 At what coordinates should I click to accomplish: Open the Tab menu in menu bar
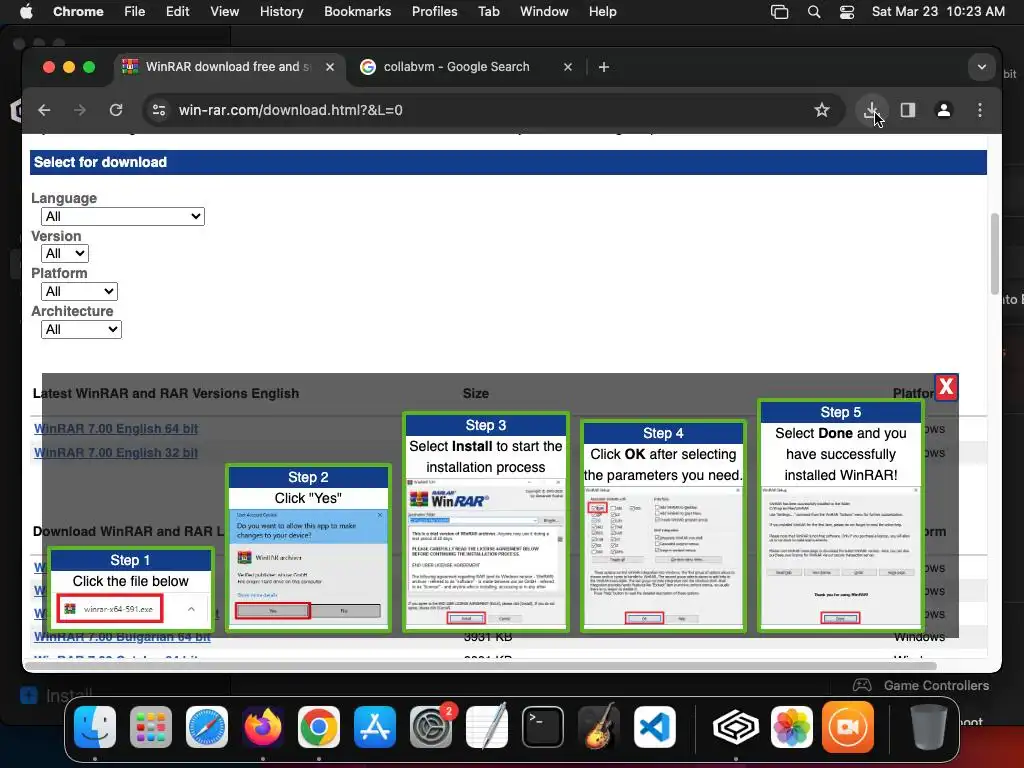[x=488, y=12]
